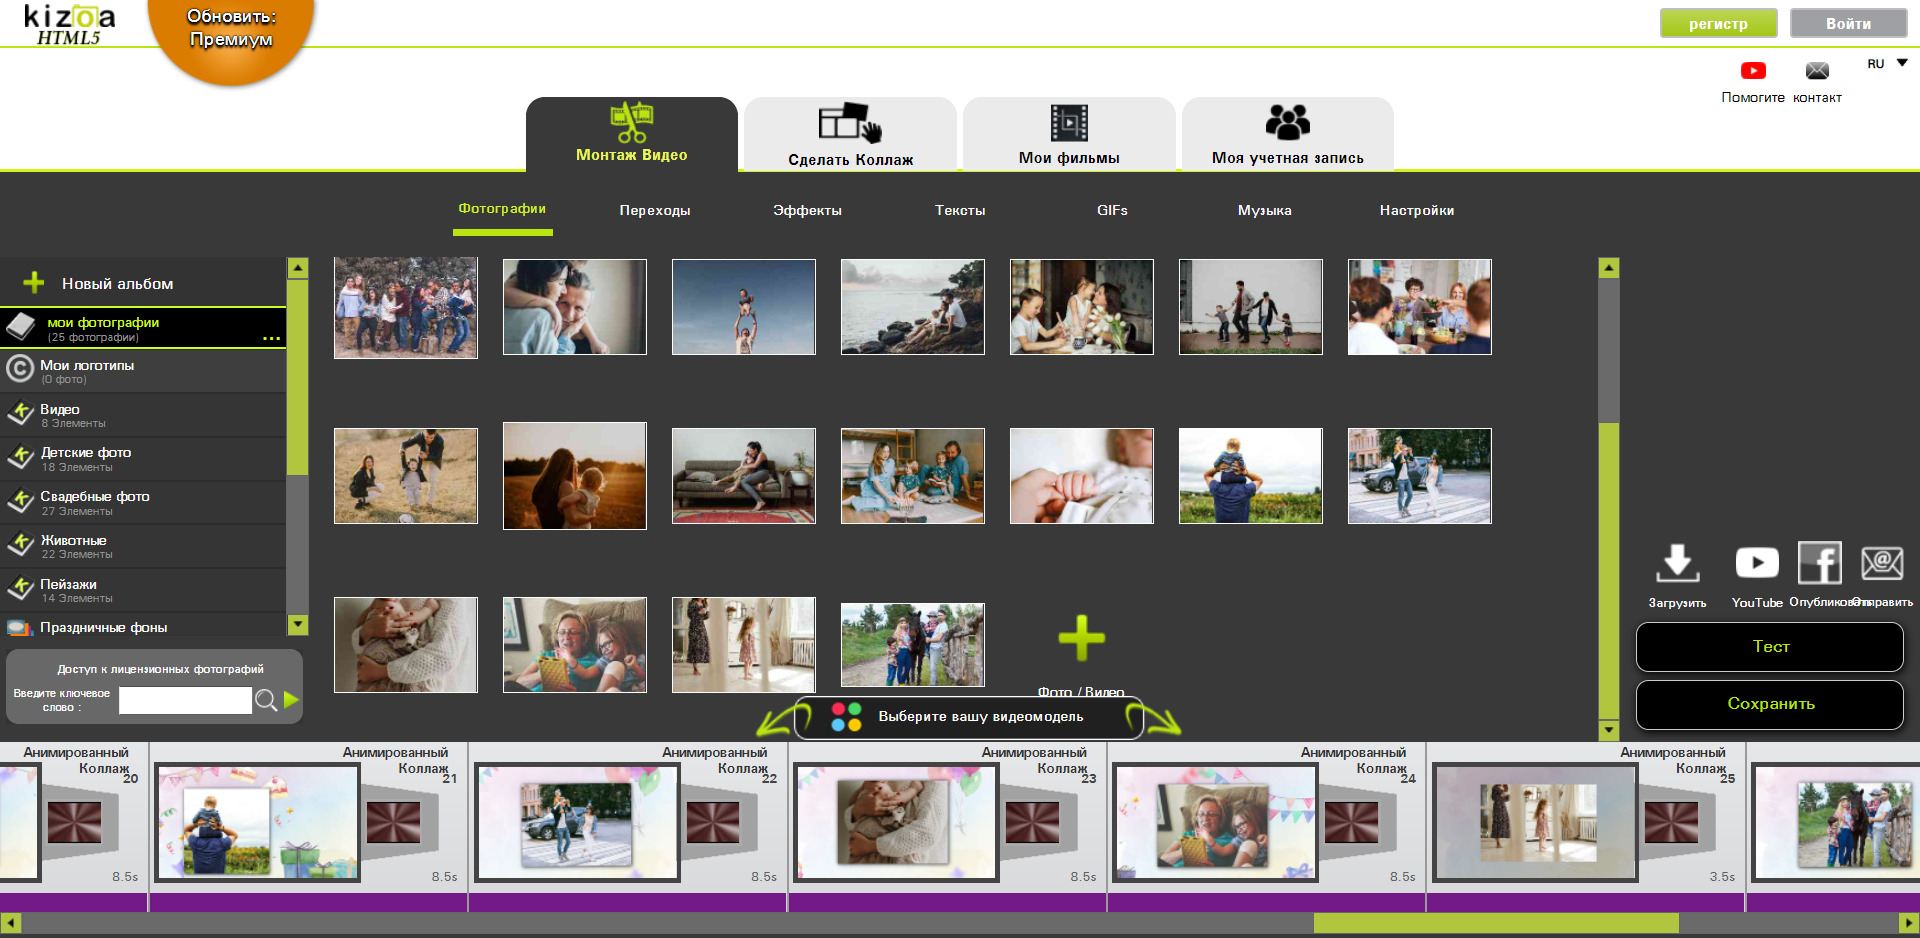Select timeline slide 25 with ballerina photo
The height and width of the screenshot is (938, 1920).
[x=1535, y=823]
